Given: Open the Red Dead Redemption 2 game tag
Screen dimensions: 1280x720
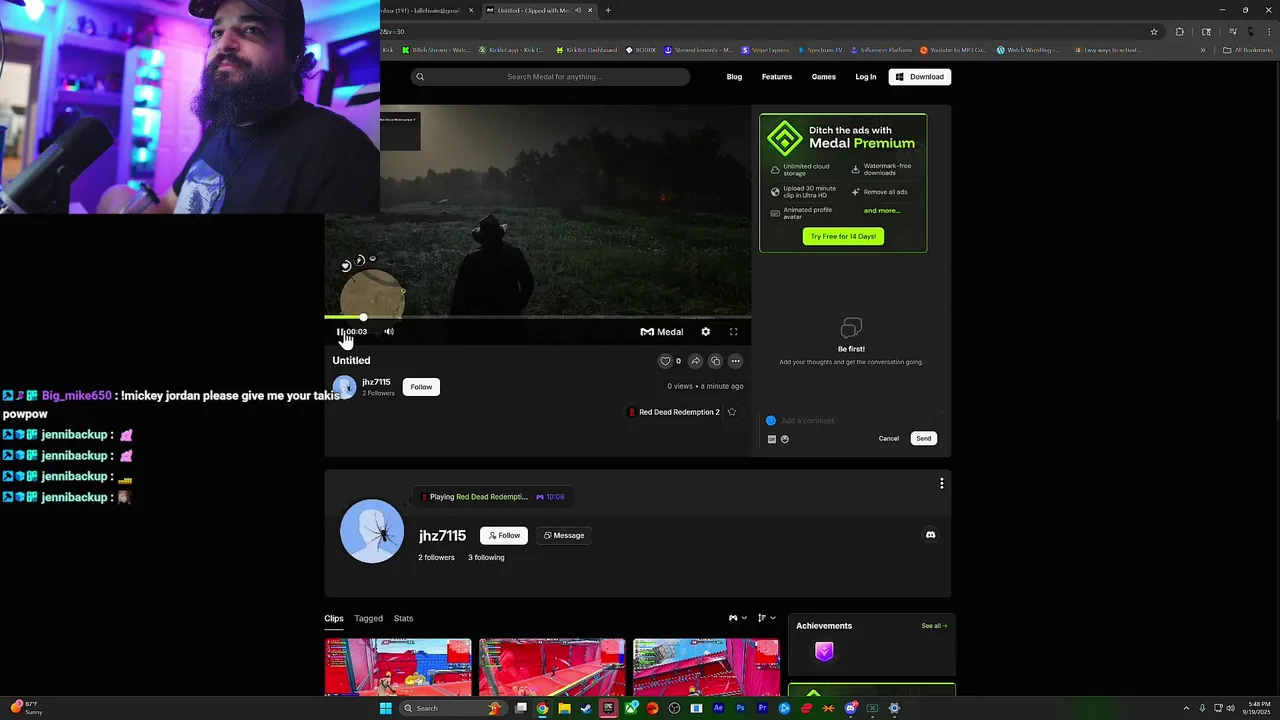Looking at the screenshot, I should click(x=674, y=412).
